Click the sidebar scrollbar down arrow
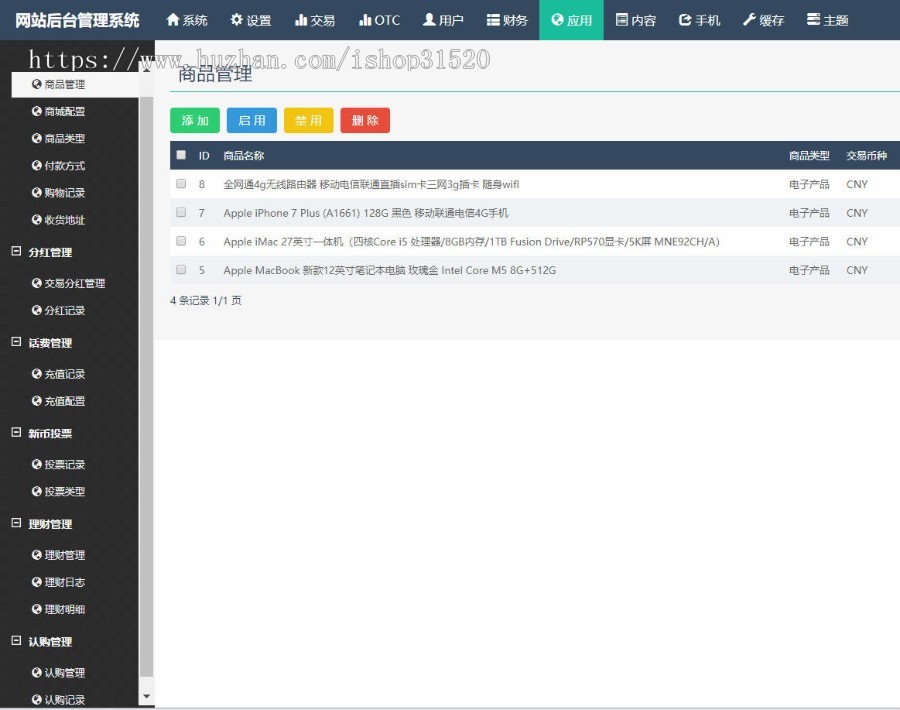Viewport: 900px width, 710px height. tap(147, 695)
